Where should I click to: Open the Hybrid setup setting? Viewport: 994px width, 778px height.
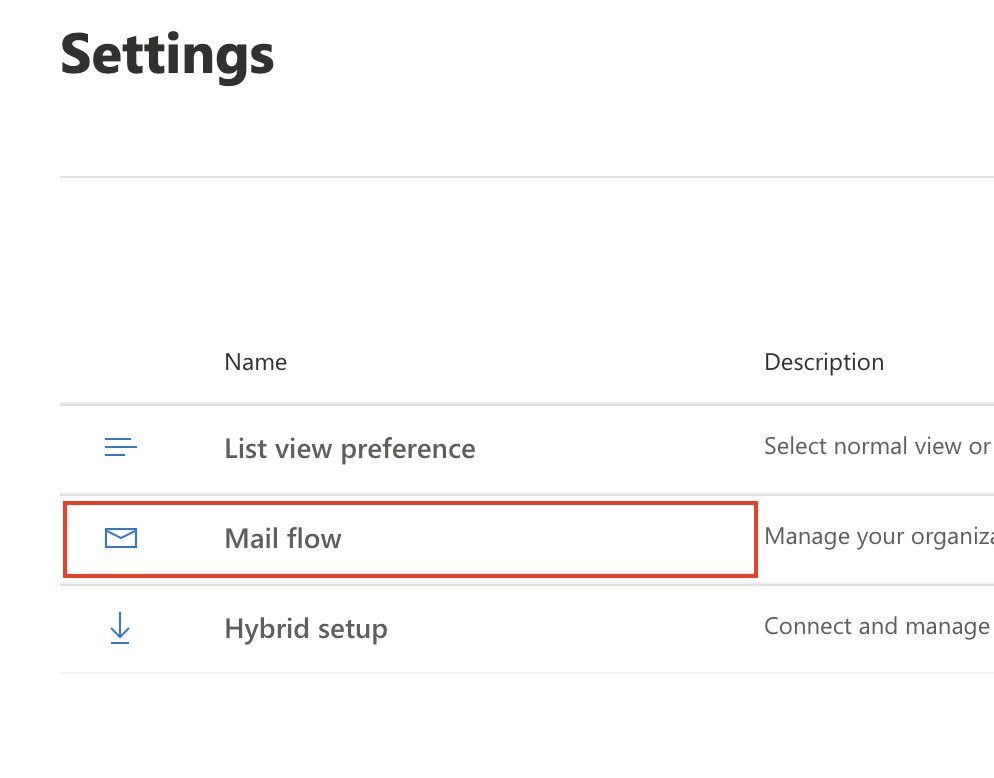306,629
